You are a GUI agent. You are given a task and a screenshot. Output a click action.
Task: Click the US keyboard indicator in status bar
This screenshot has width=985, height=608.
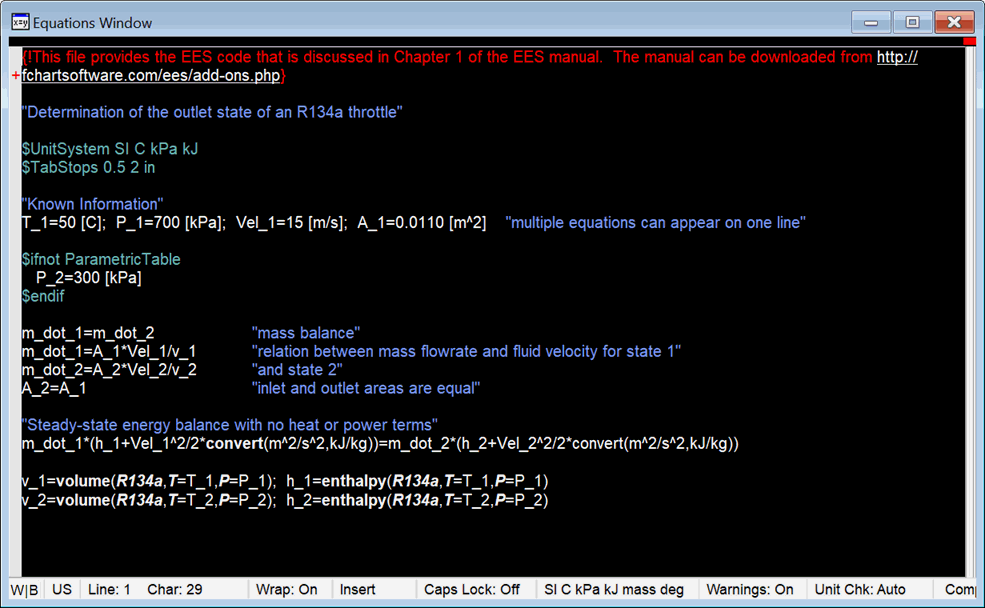click(62, 590)
